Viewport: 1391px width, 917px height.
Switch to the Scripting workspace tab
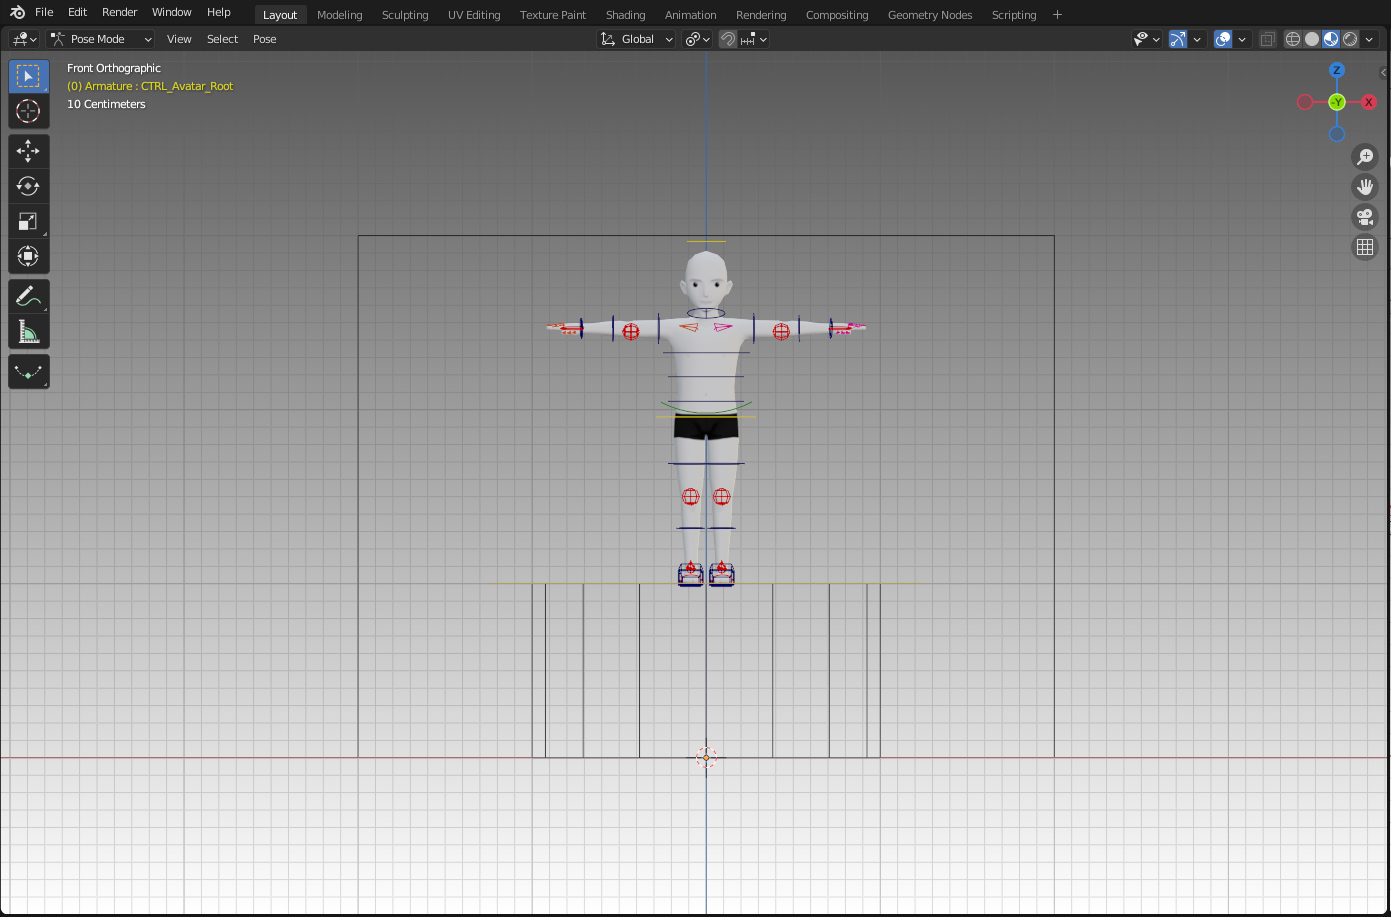pos(1014,15)
